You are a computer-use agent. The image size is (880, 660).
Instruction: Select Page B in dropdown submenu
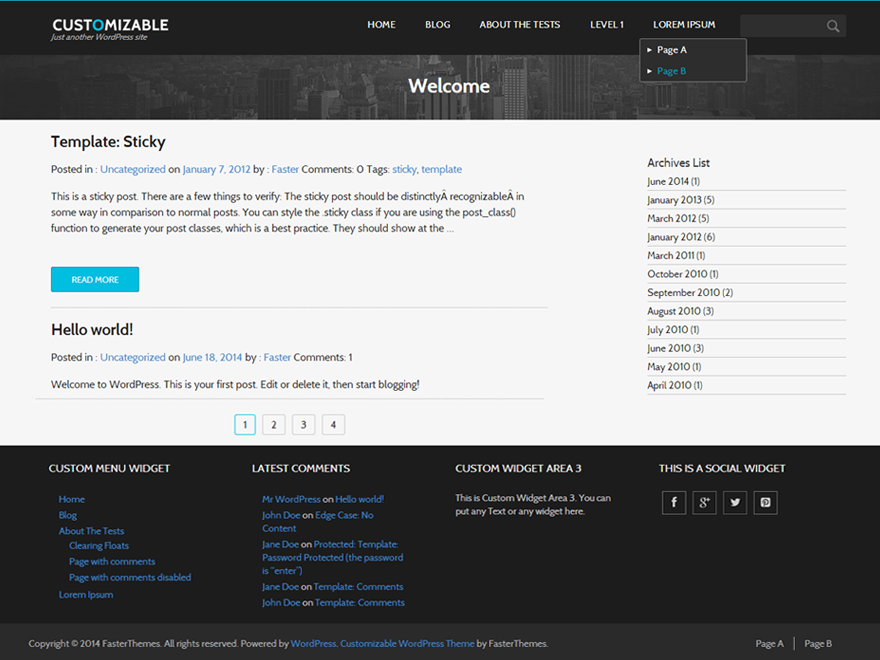tap(671, 71)
